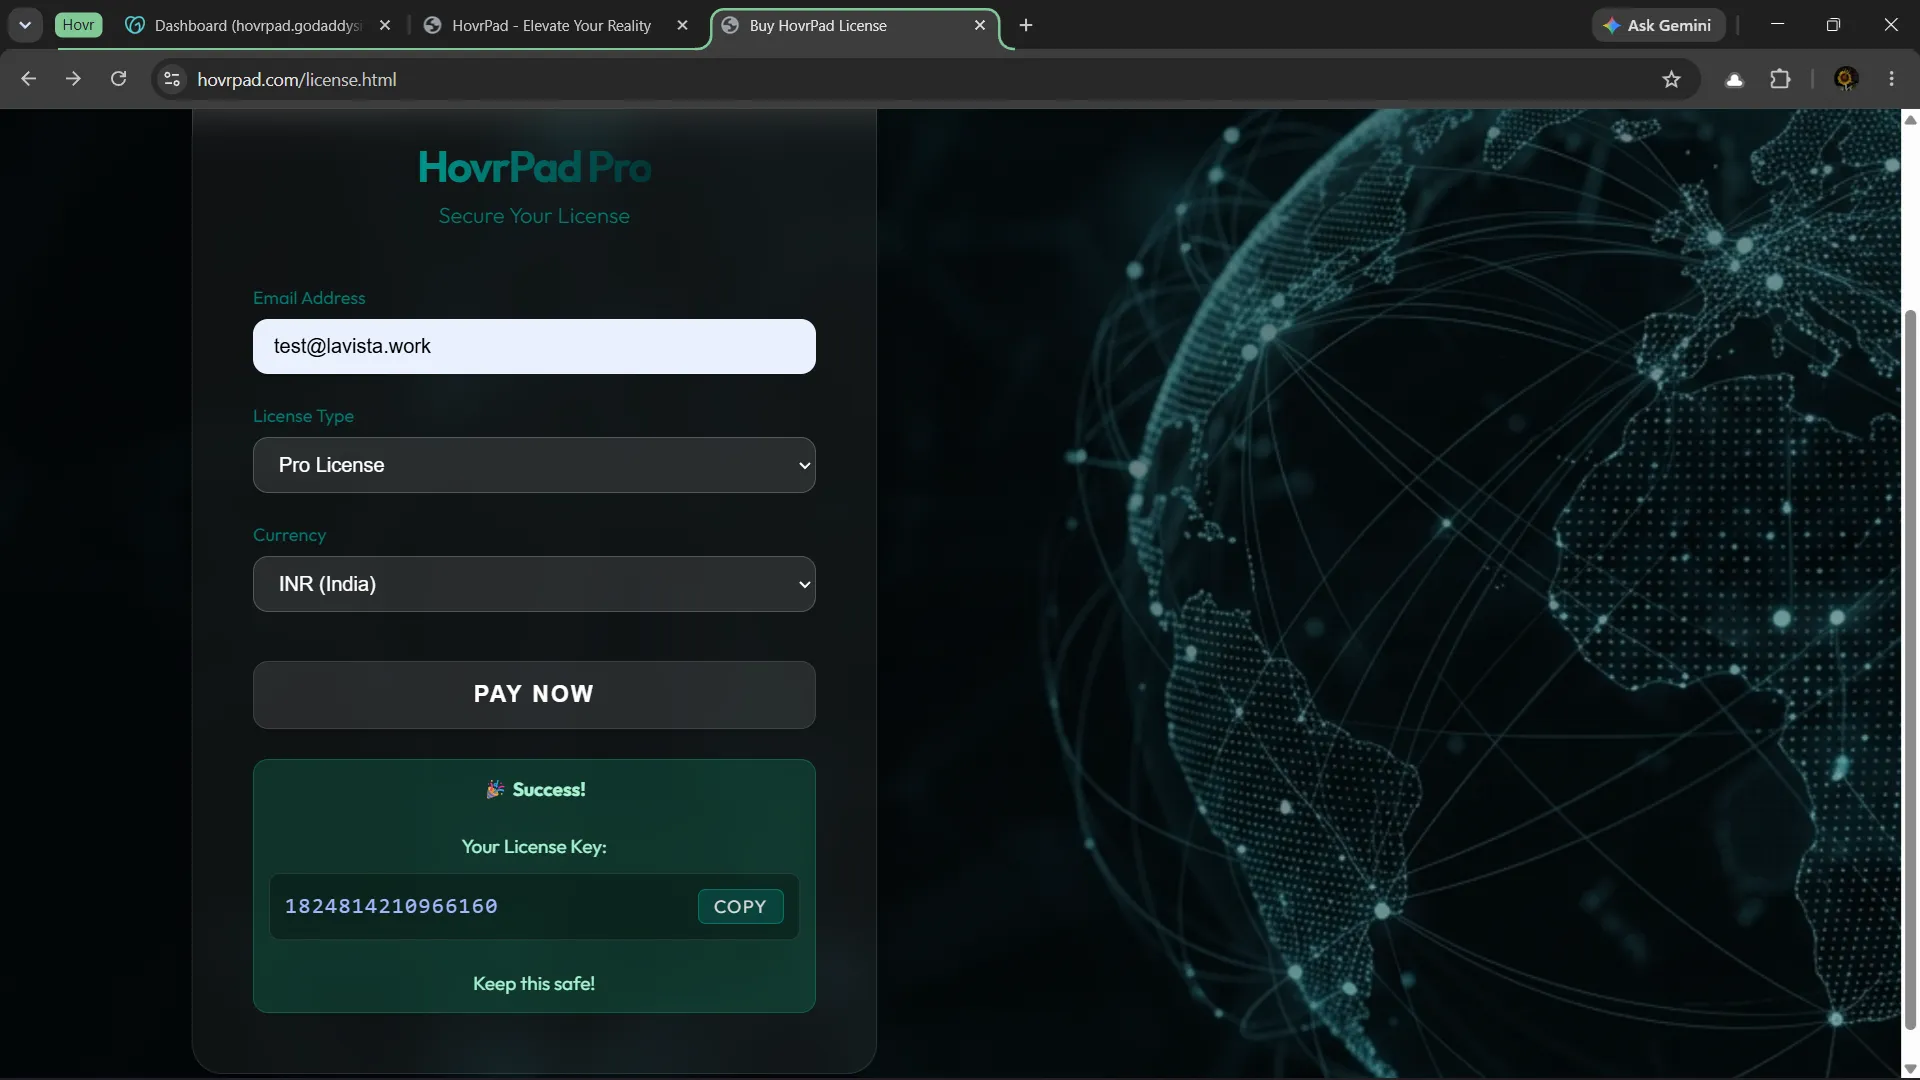Click the scrollbar down arrow
This screenshot has width=1920, height=1080.
click(x=1910, y=1069)
